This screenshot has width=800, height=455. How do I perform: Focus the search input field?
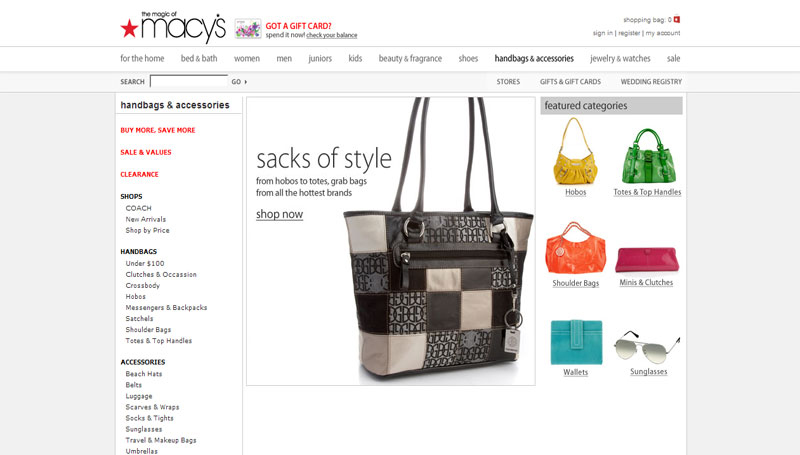[x=189, y=81]
